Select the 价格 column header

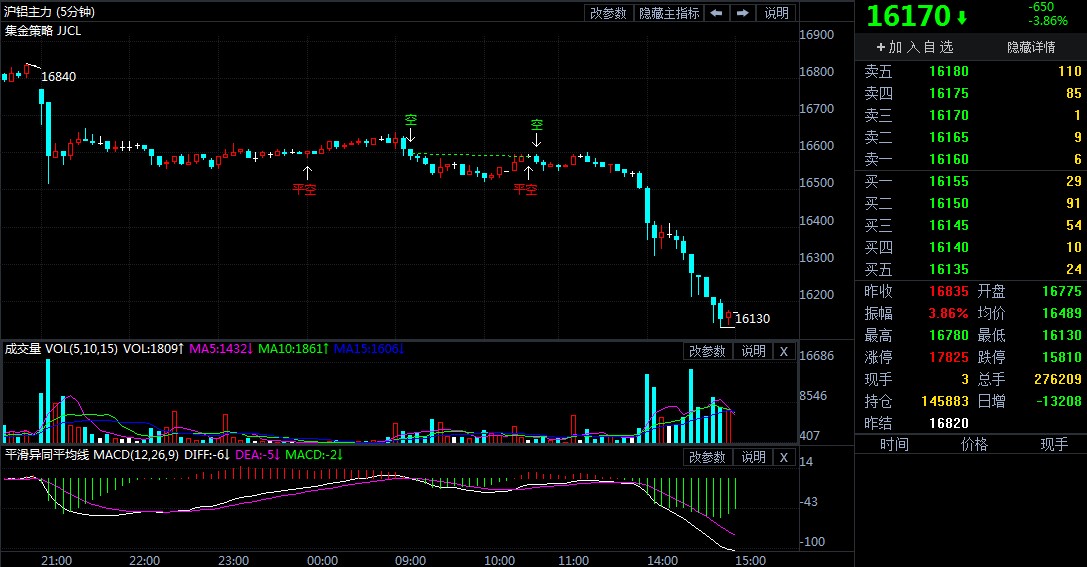click(974, 444)
